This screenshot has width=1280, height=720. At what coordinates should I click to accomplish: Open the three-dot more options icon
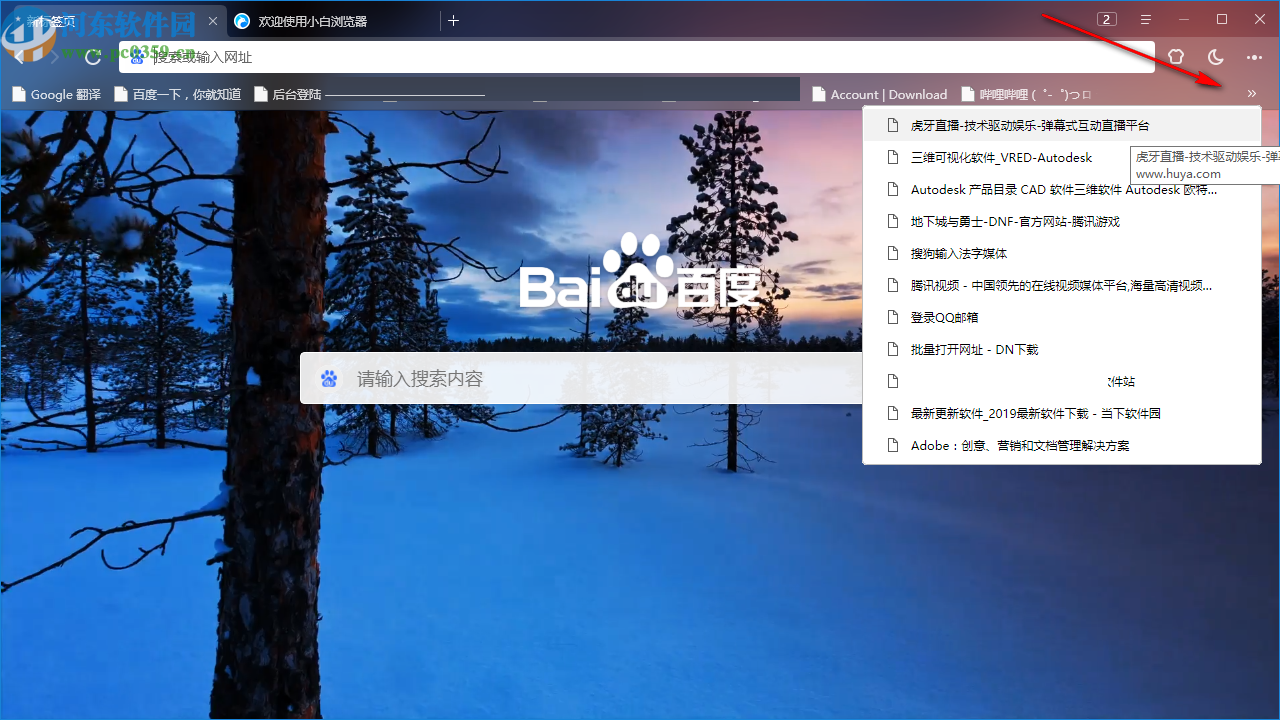1254,57
